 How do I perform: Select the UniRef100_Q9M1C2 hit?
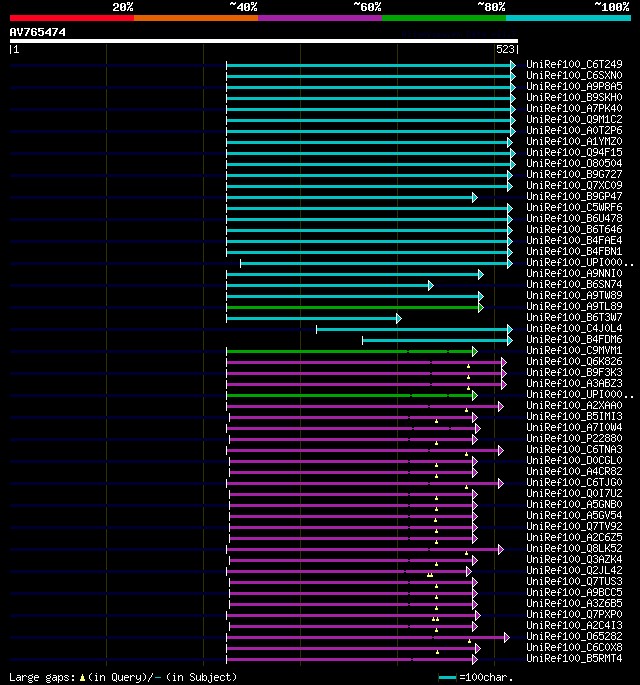pyautogui.click(x=574, y=119)
